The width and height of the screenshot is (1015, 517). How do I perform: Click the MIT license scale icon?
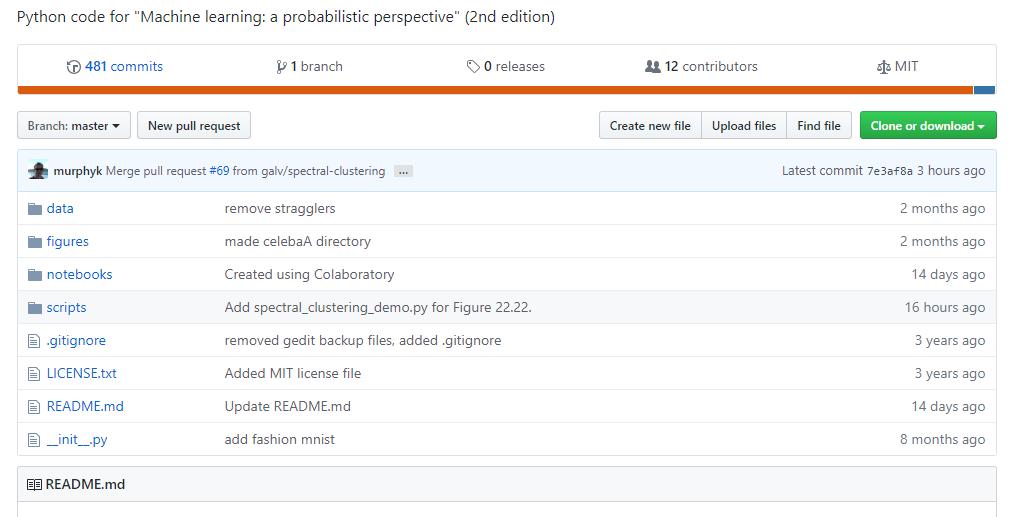pyautogui.click(x=884, y=67)
